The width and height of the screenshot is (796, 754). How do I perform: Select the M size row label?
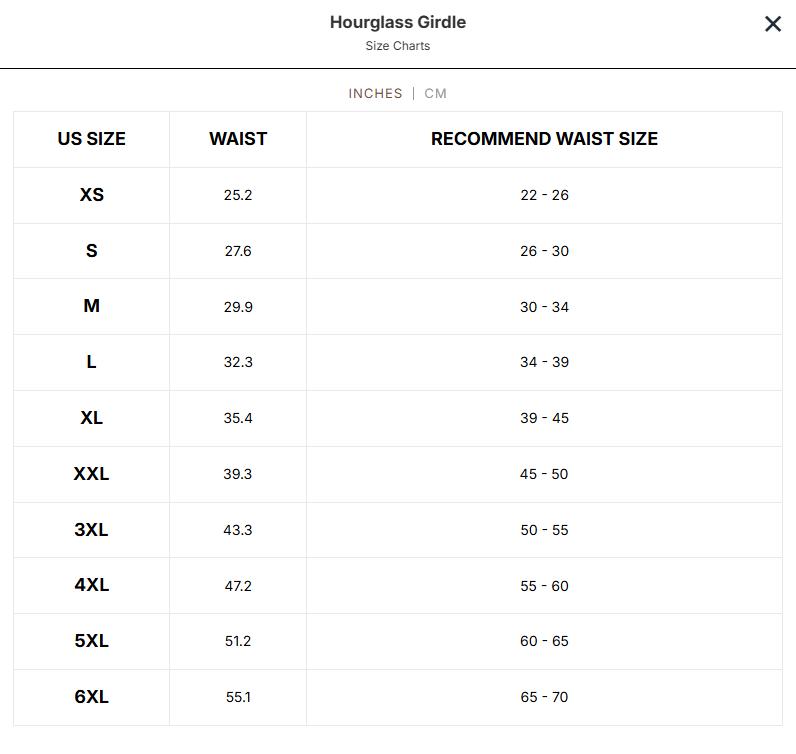point(91,306)
